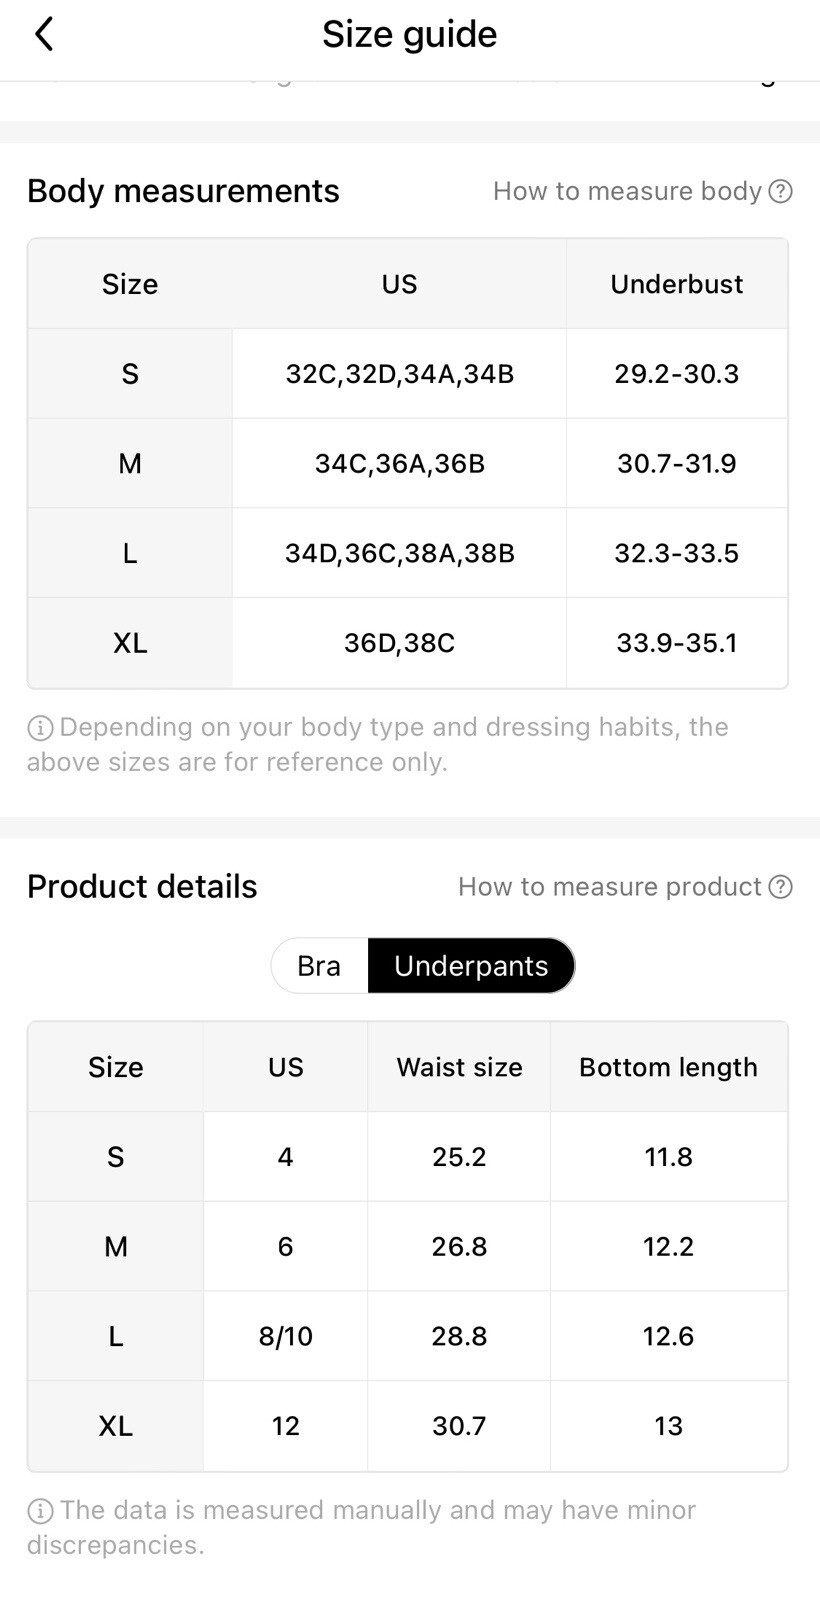Image resolution: width=820 pixels, height=1600 pixels.
Task: Tap the Waist size column header
Action: (x=459, y=1067)
